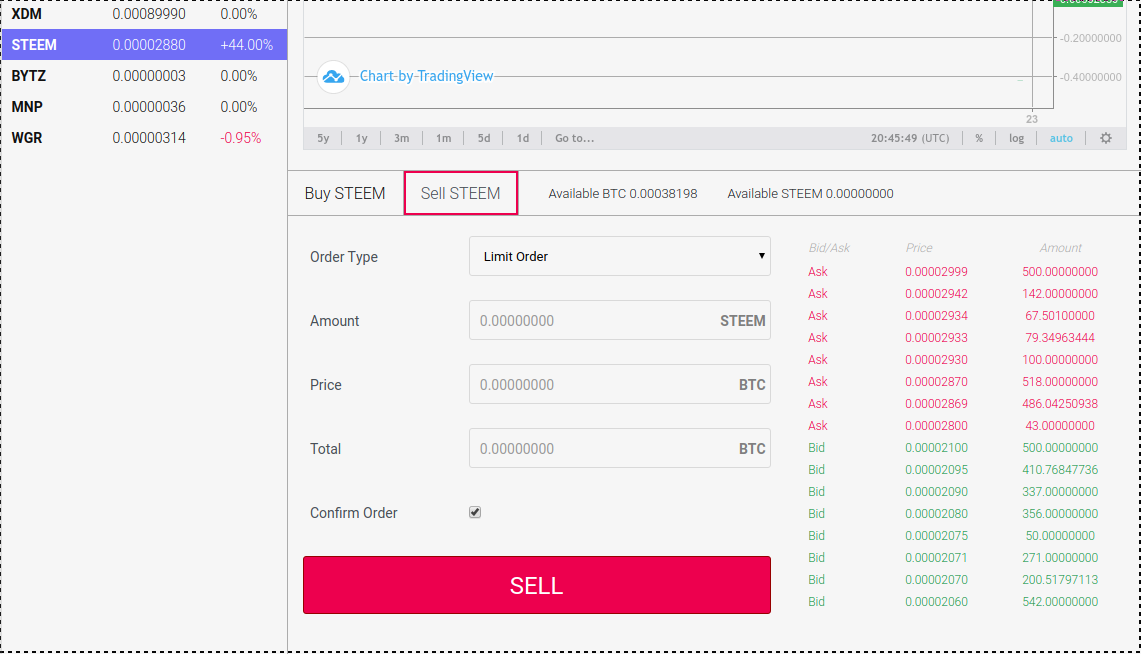Pick ask price 0.00002934

click(x=937, y=316)
